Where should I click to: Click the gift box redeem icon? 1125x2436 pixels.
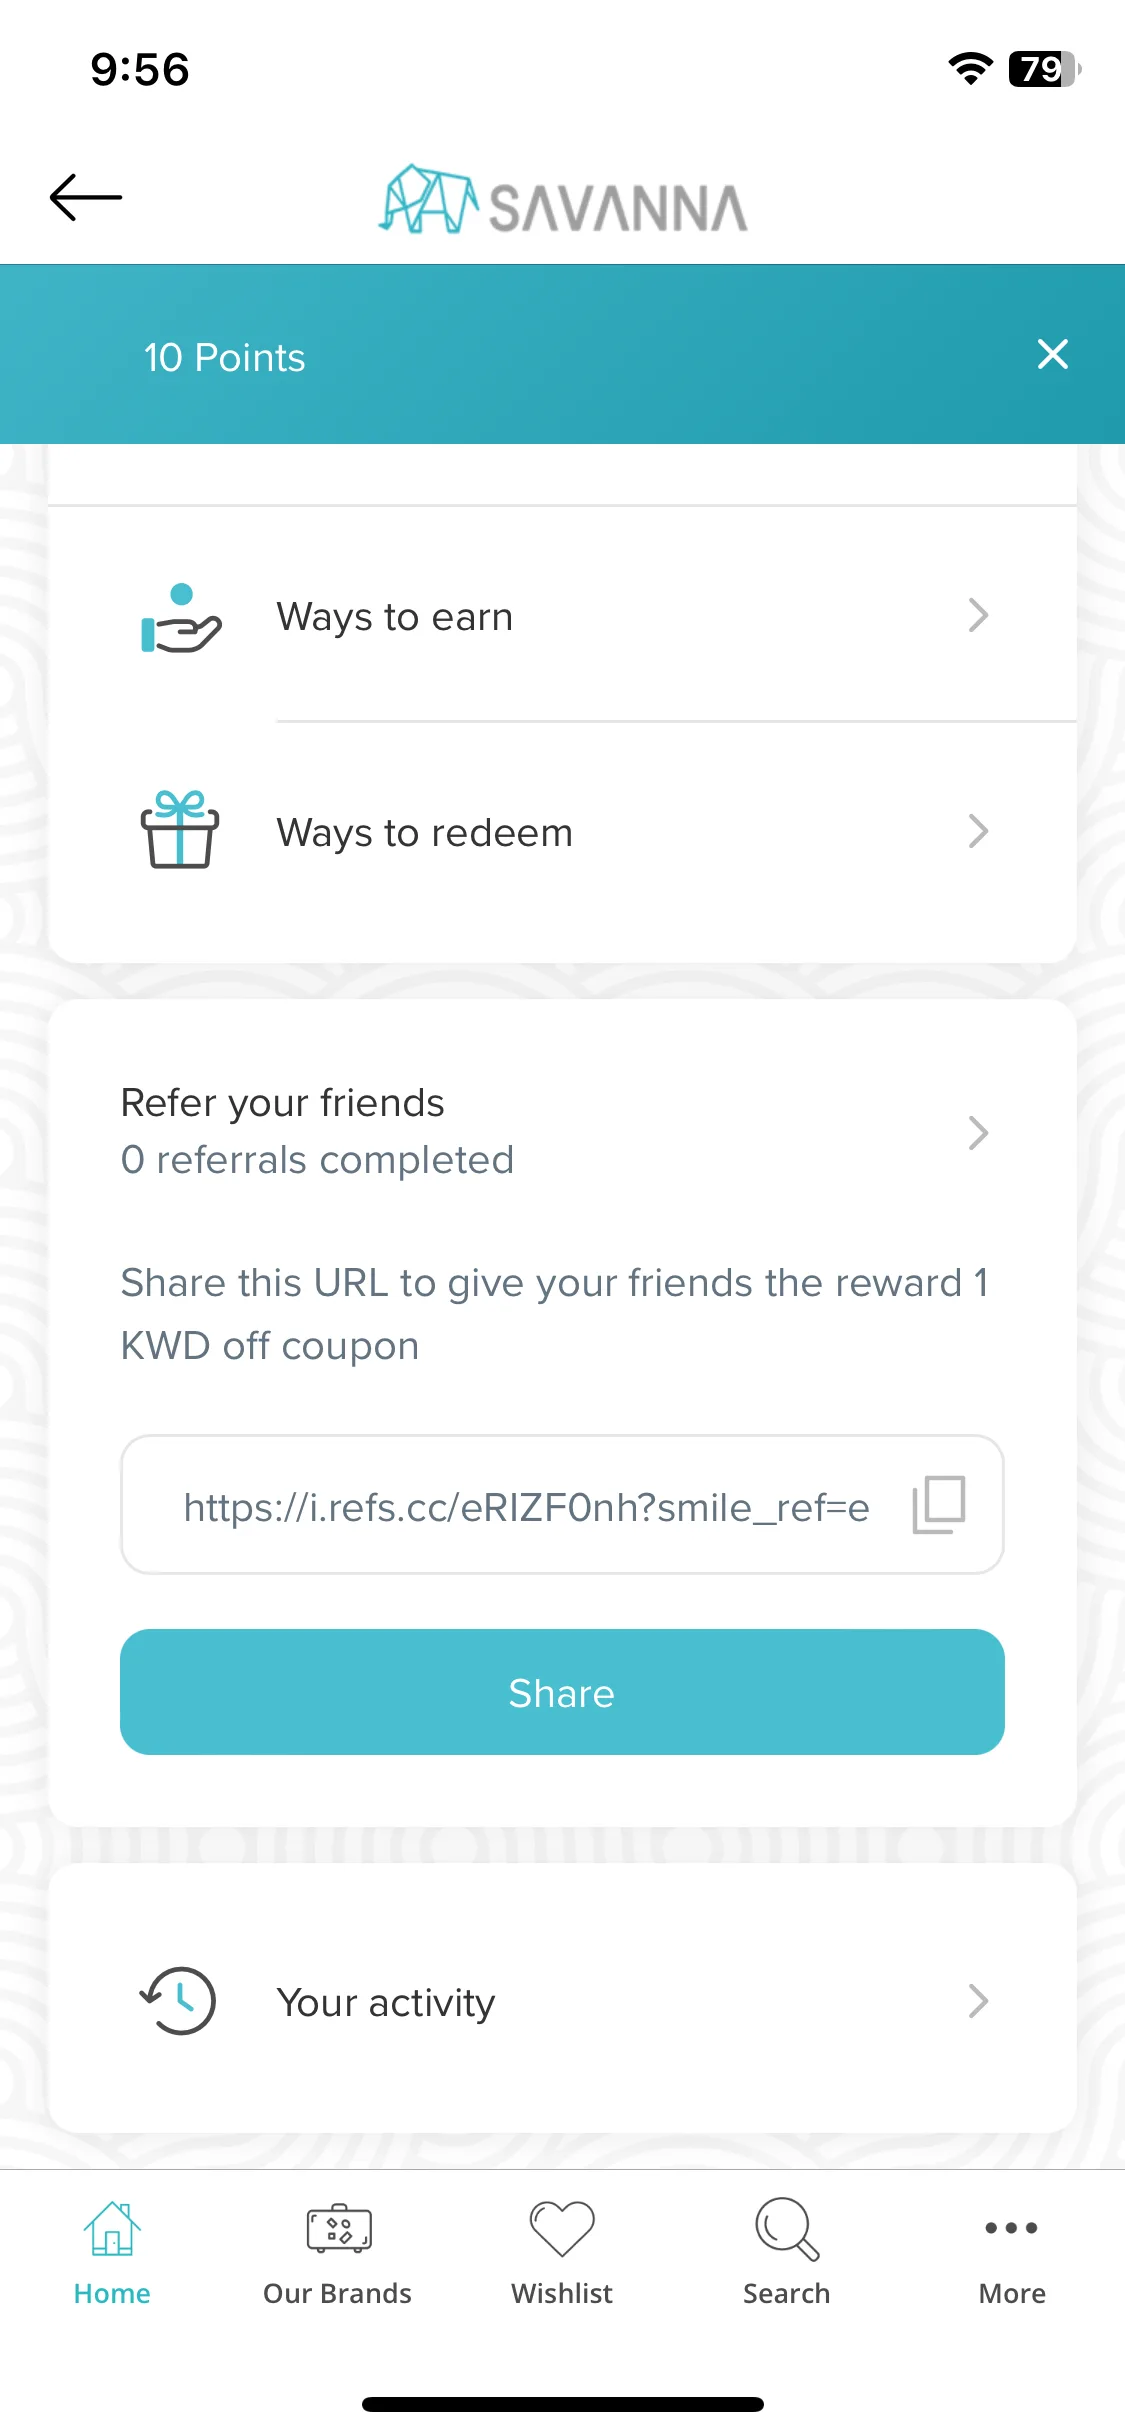tap(180, 831)
